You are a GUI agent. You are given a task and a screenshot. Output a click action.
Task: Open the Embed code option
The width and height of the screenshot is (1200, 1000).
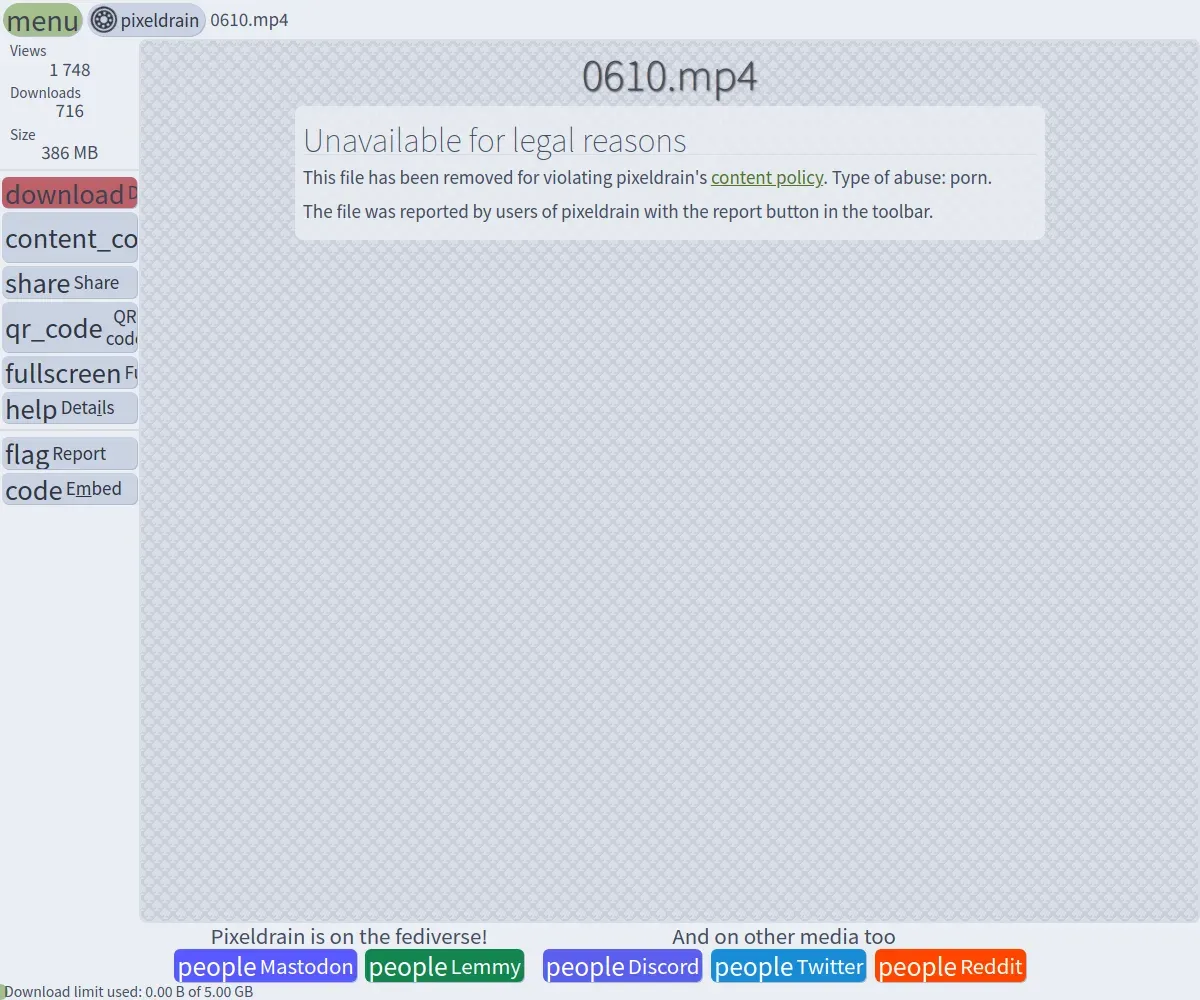point(70,489)
